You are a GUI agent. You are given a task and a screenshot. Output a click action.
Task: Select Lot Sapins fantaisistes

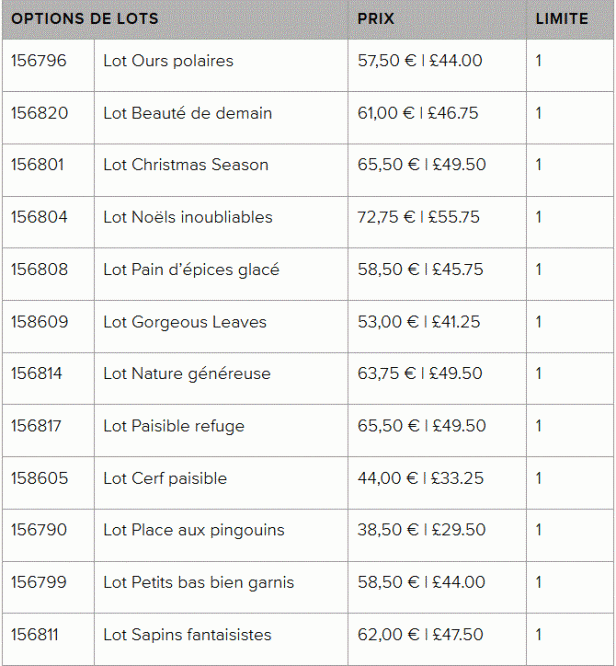coord(187,635)
